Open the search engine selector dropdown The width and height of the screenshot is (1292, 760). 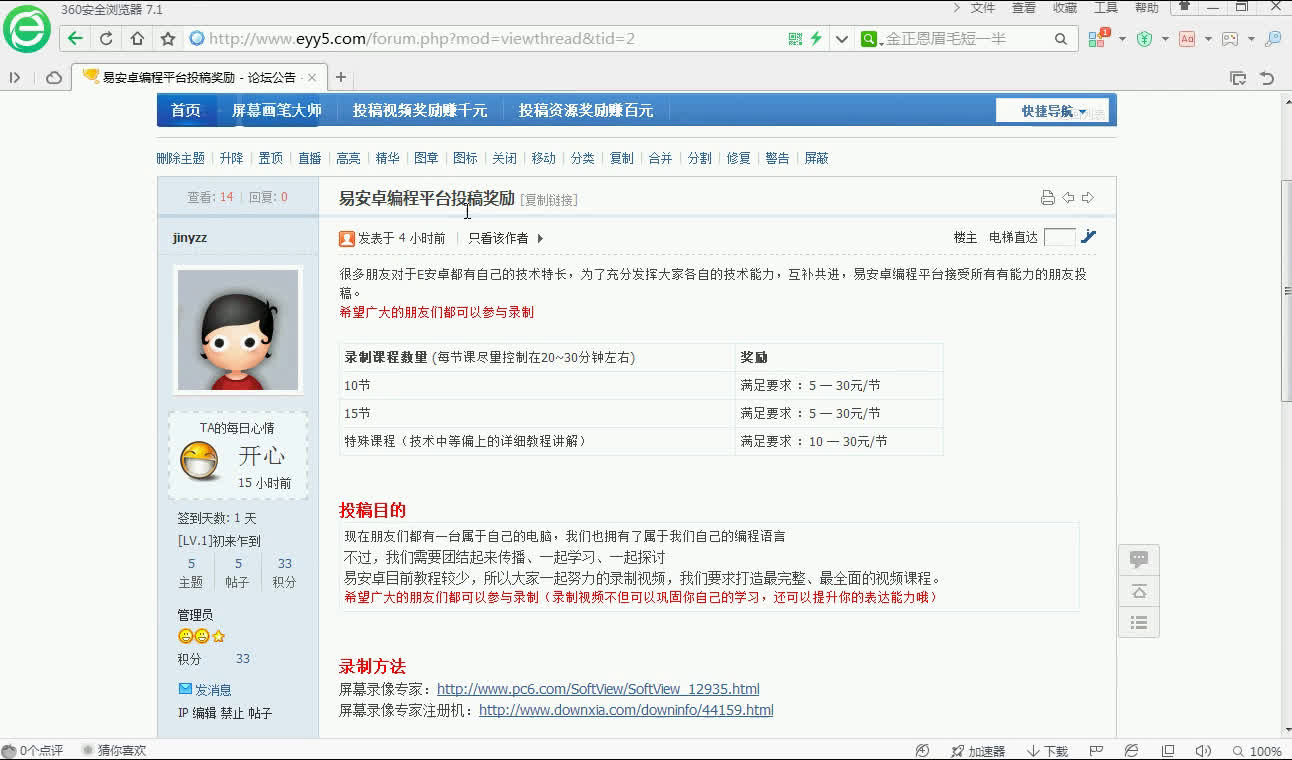871,39
